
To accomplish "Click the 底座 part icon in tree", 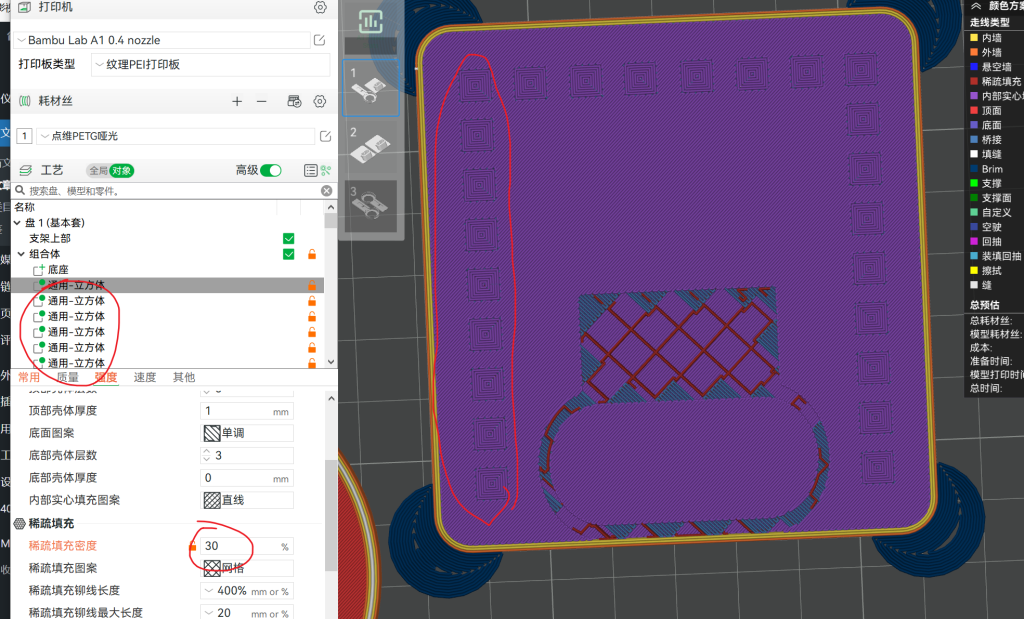I will (x=39, y=270).
